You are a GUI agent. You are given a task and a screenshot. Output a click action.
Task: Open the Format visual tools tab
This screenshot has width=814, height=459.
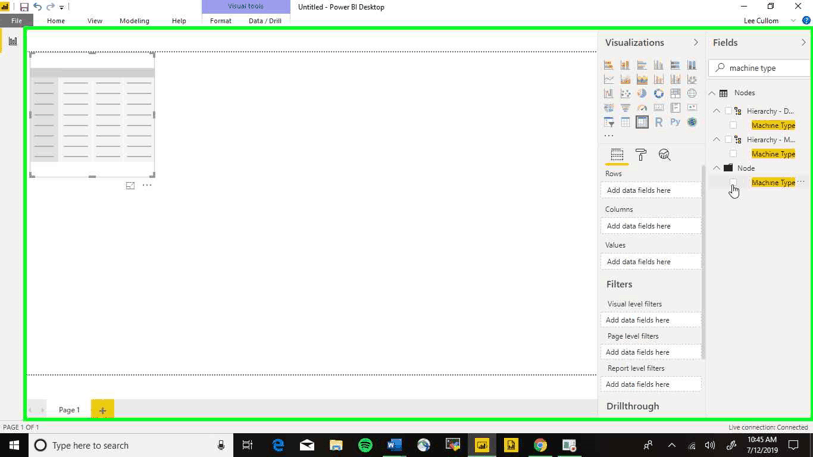click(221, 21)
